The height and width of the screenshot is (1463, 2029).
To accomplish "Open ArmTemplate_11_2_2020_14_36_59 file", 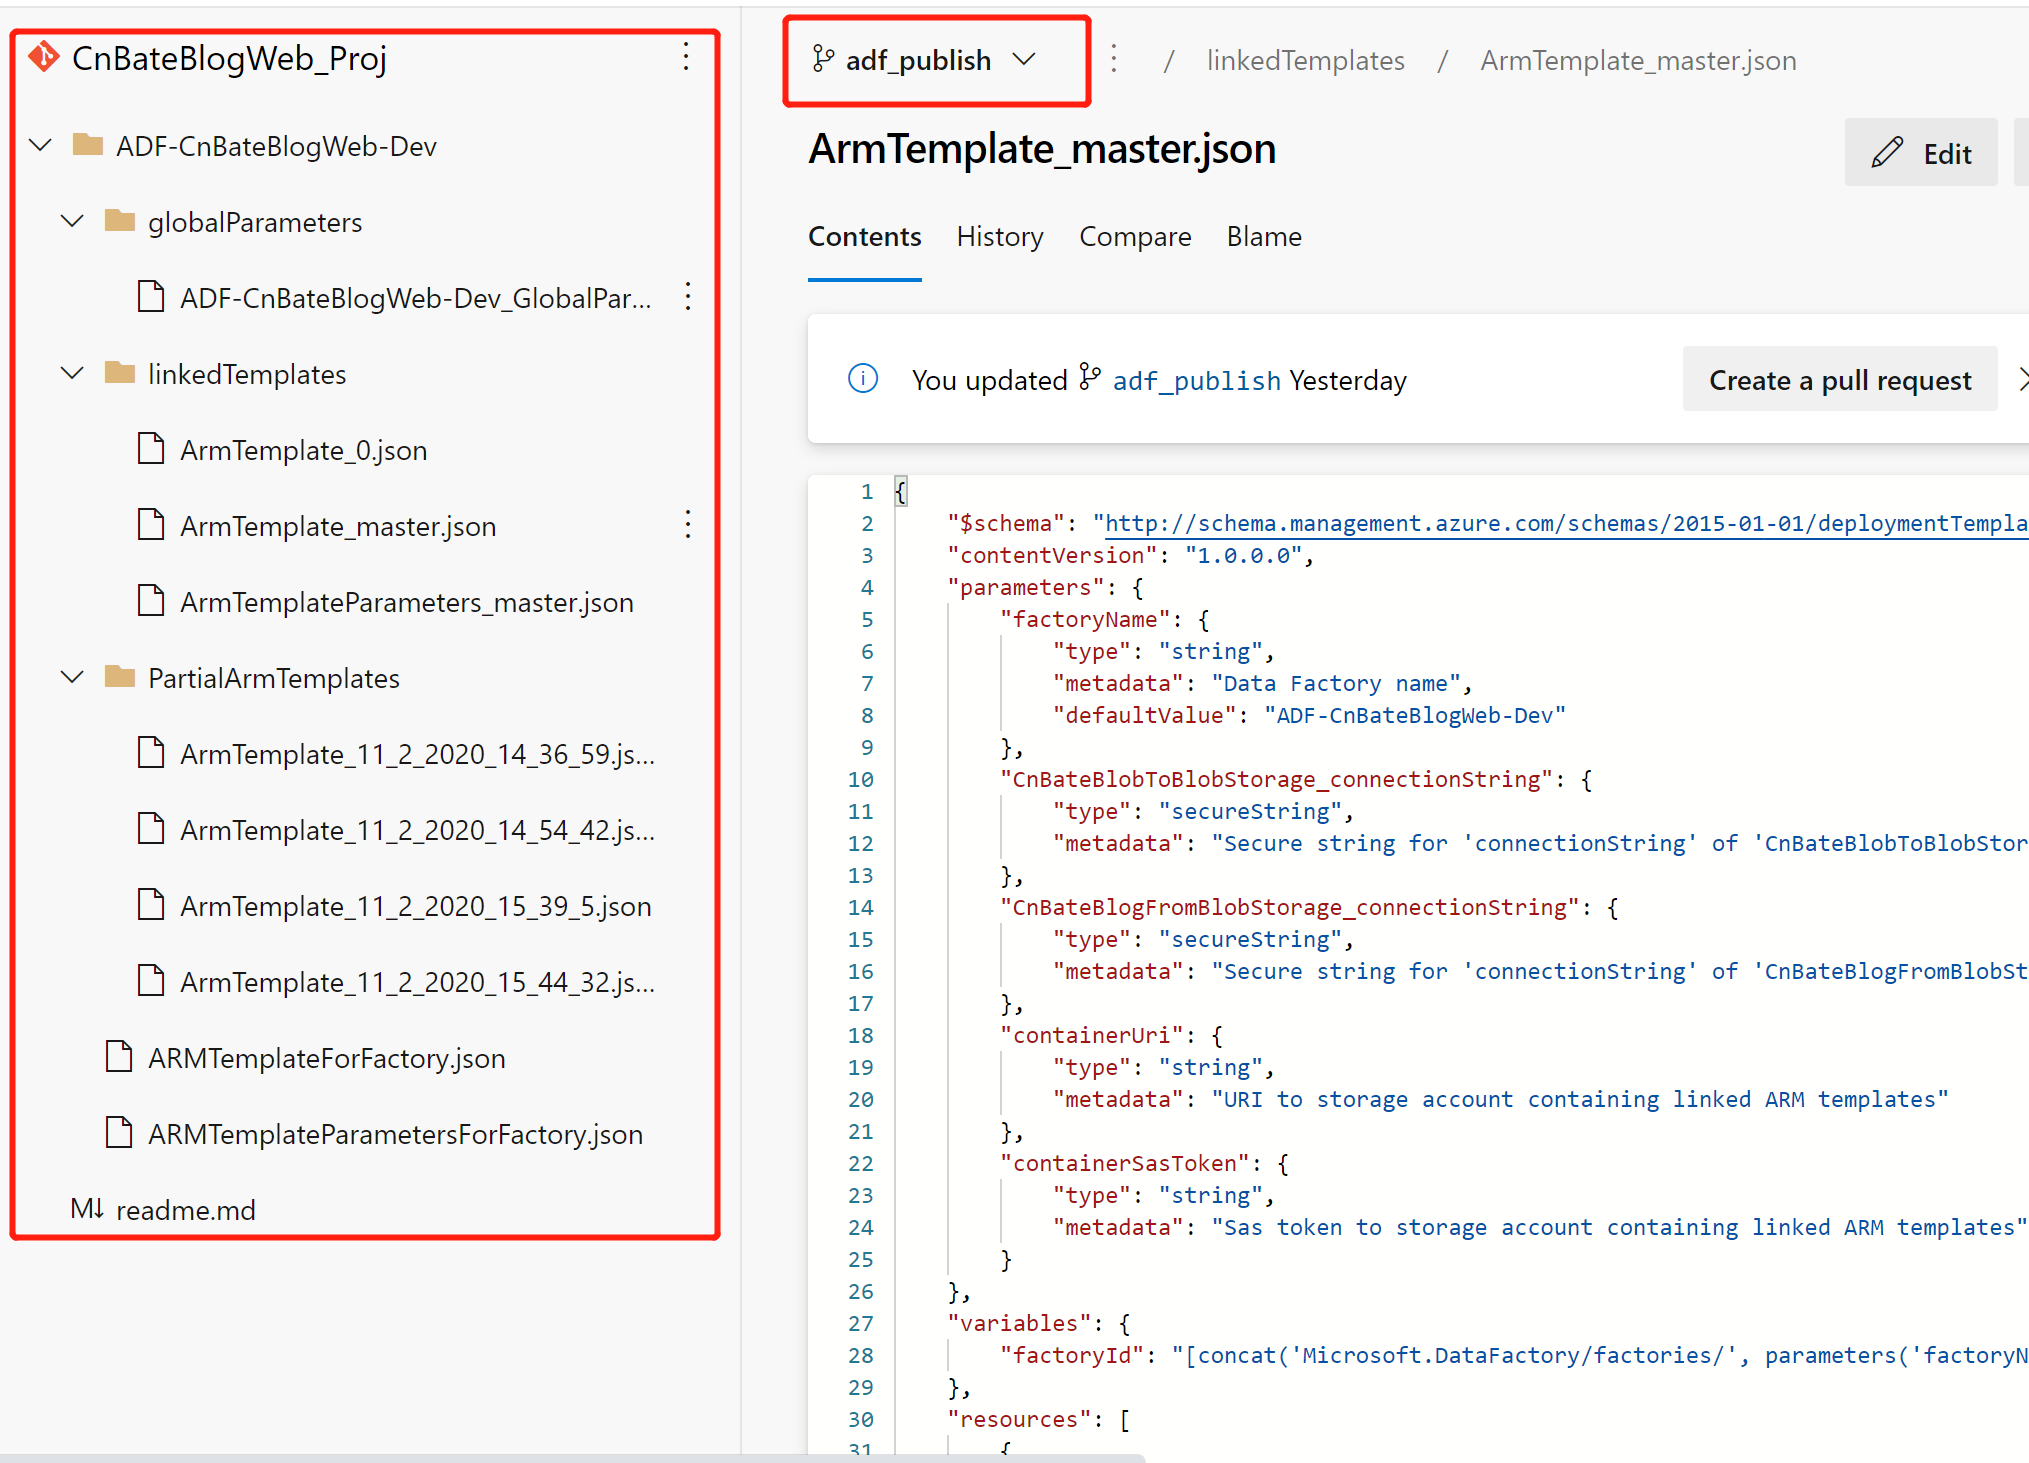I will (417, 754).
